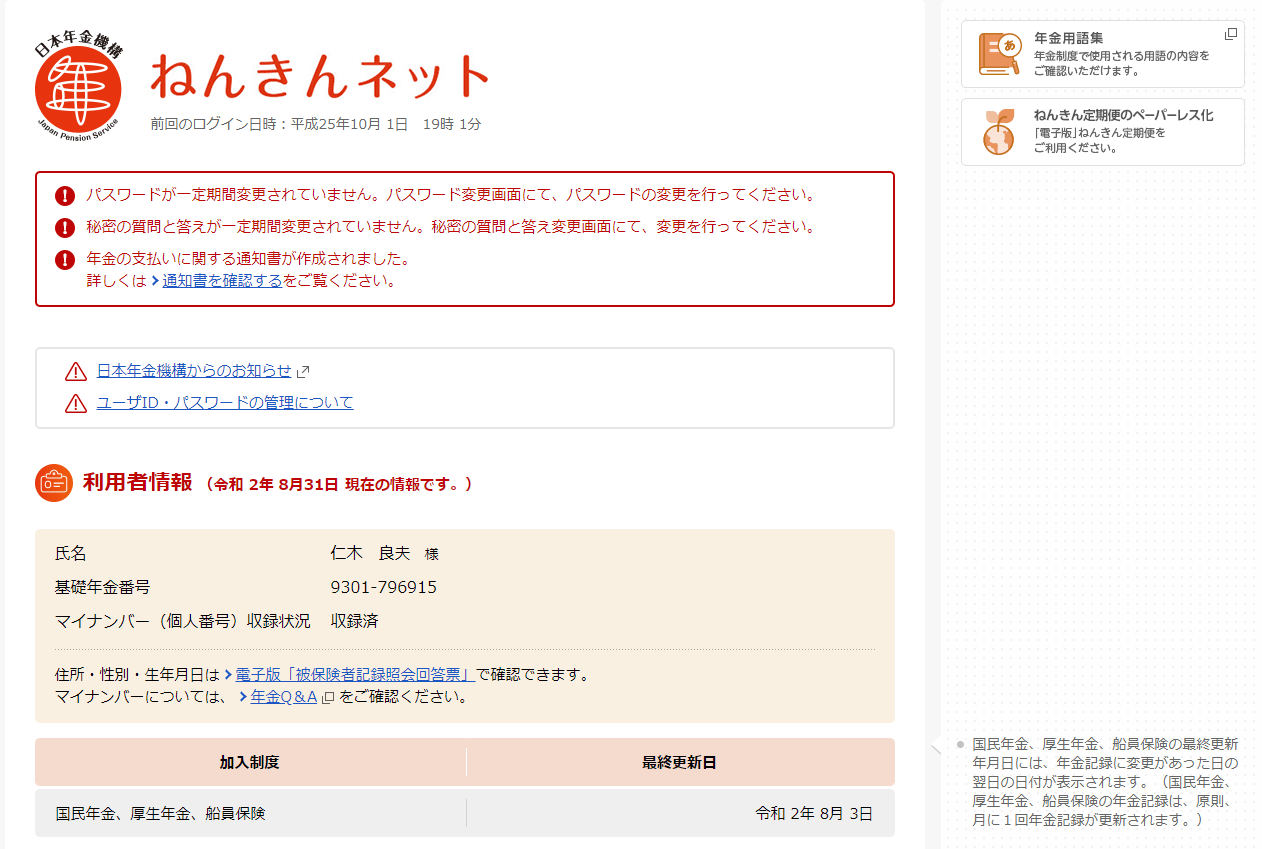The height and width of the screenshot is (849, 1262).
Task: Click arrow before 年金Q＆A
Action: pos(243,697)
